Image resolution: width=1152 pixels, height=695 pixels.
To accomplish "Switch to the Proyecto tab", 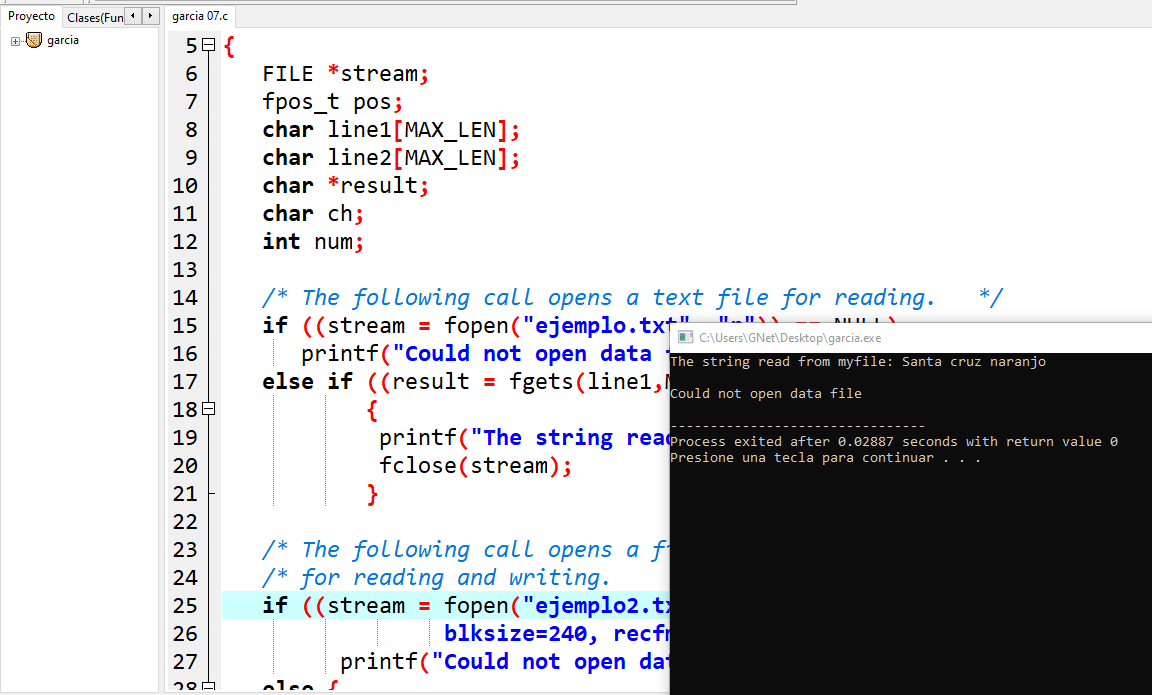I will coord(31,16).
